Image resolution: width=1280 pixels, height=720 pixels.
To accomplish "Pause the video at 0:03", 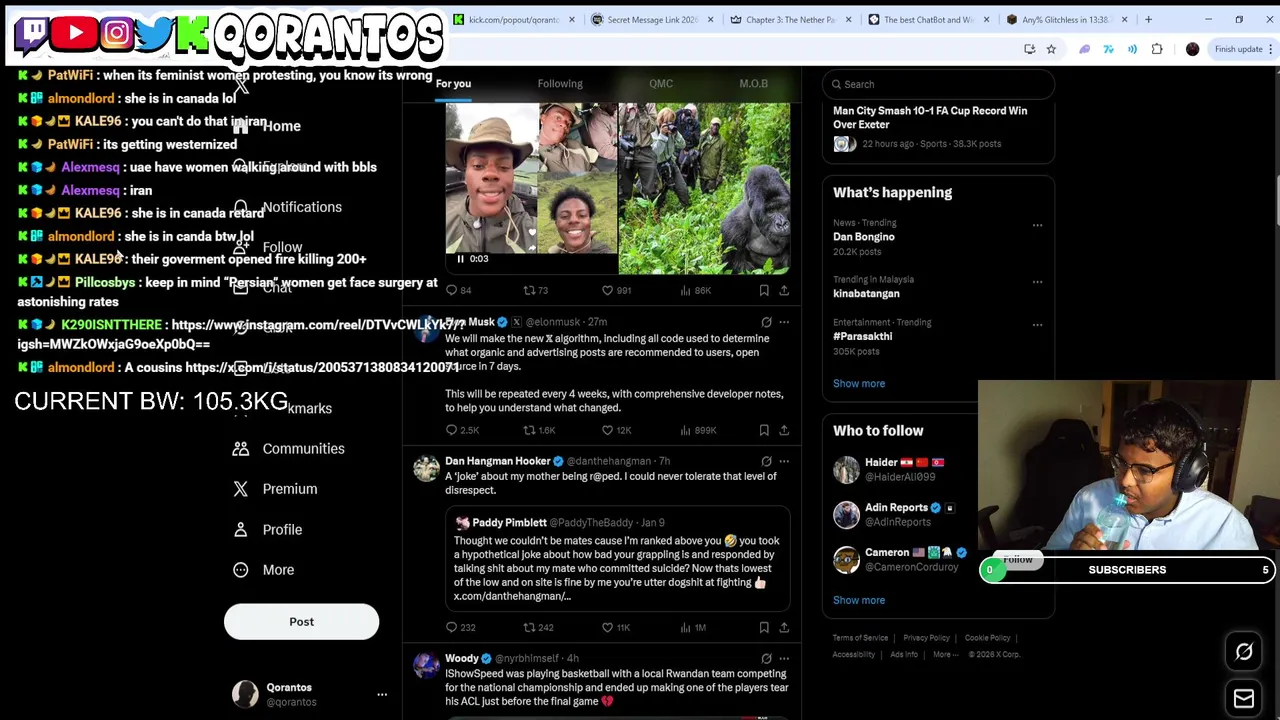I will (x=460, y=259).
